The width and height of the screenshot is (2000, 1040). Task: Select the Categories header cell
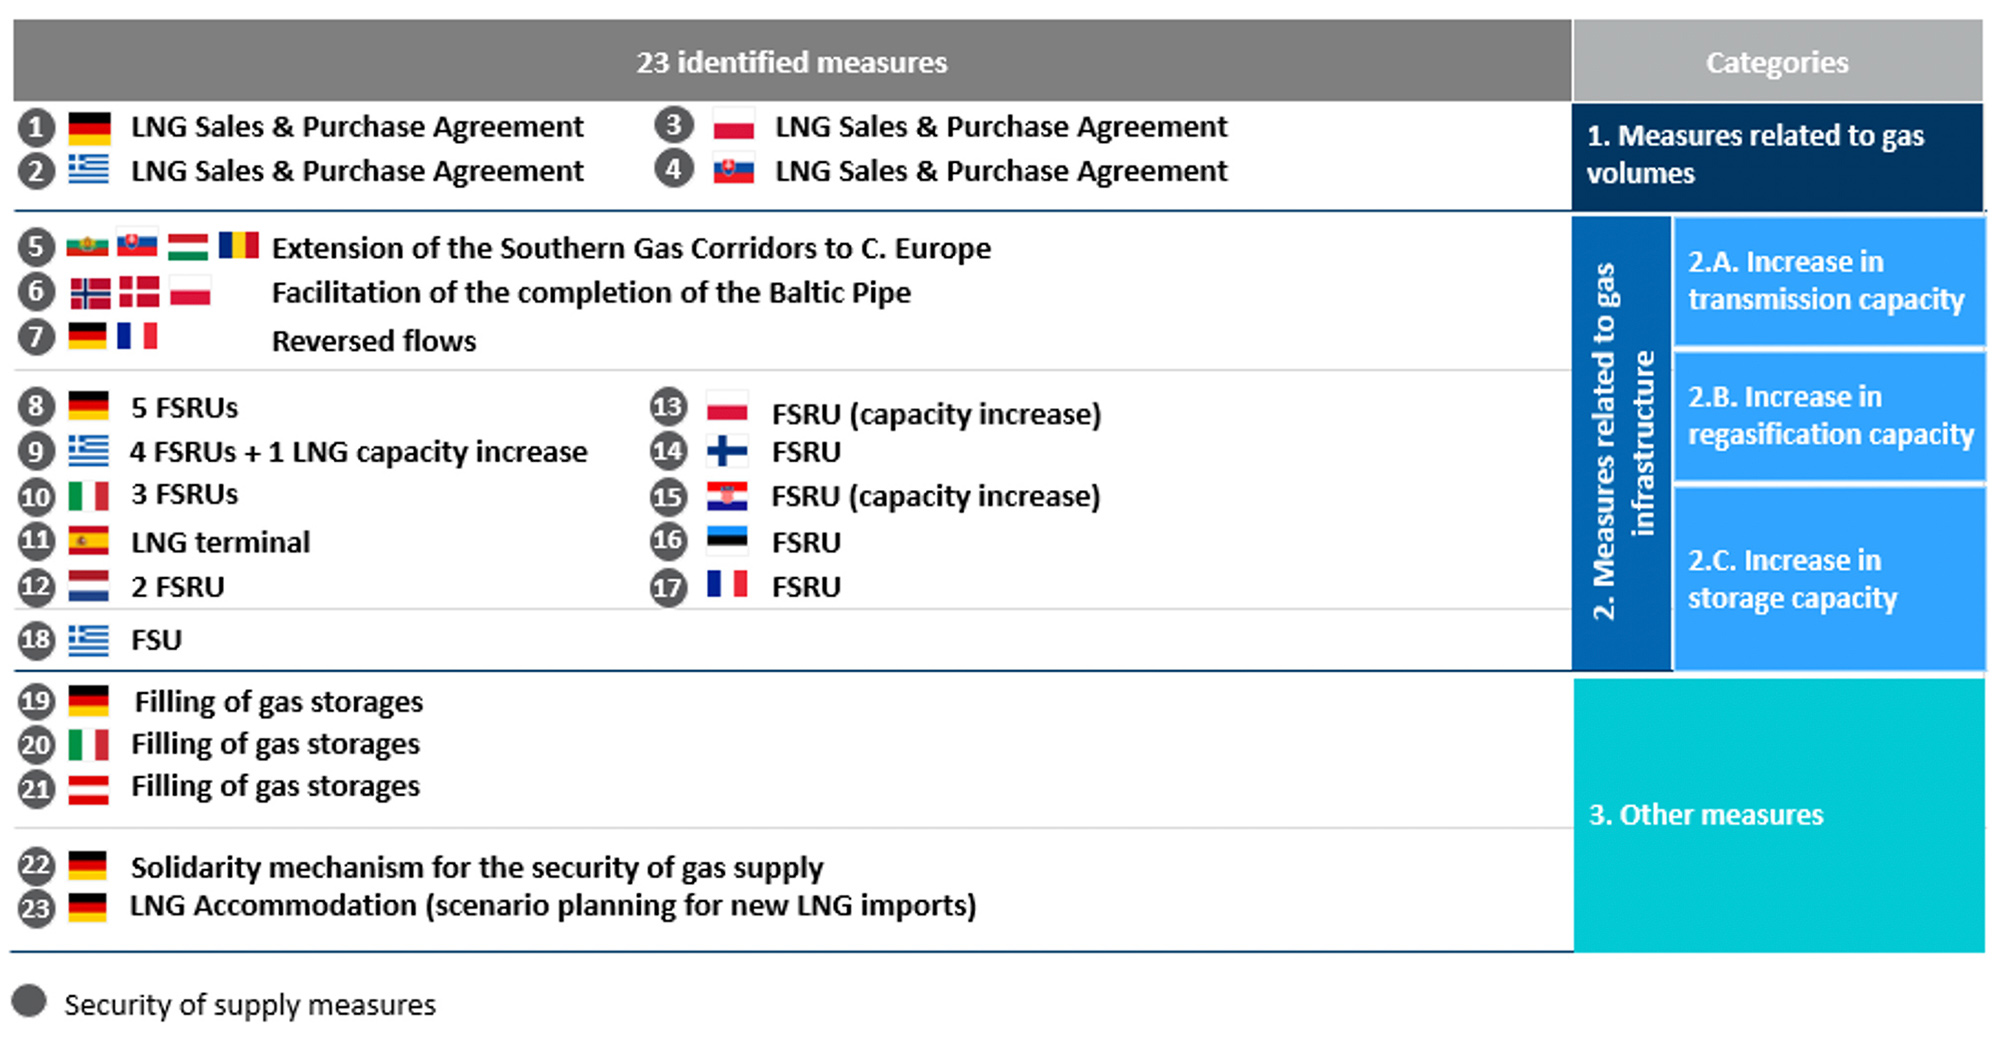tap(1777, 62)
